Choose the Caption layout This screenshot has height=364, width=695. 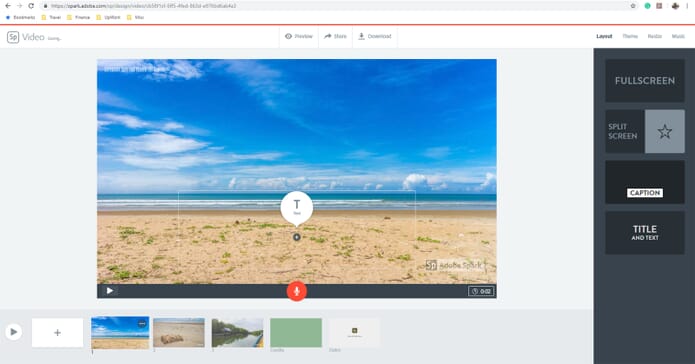point(645,182)
